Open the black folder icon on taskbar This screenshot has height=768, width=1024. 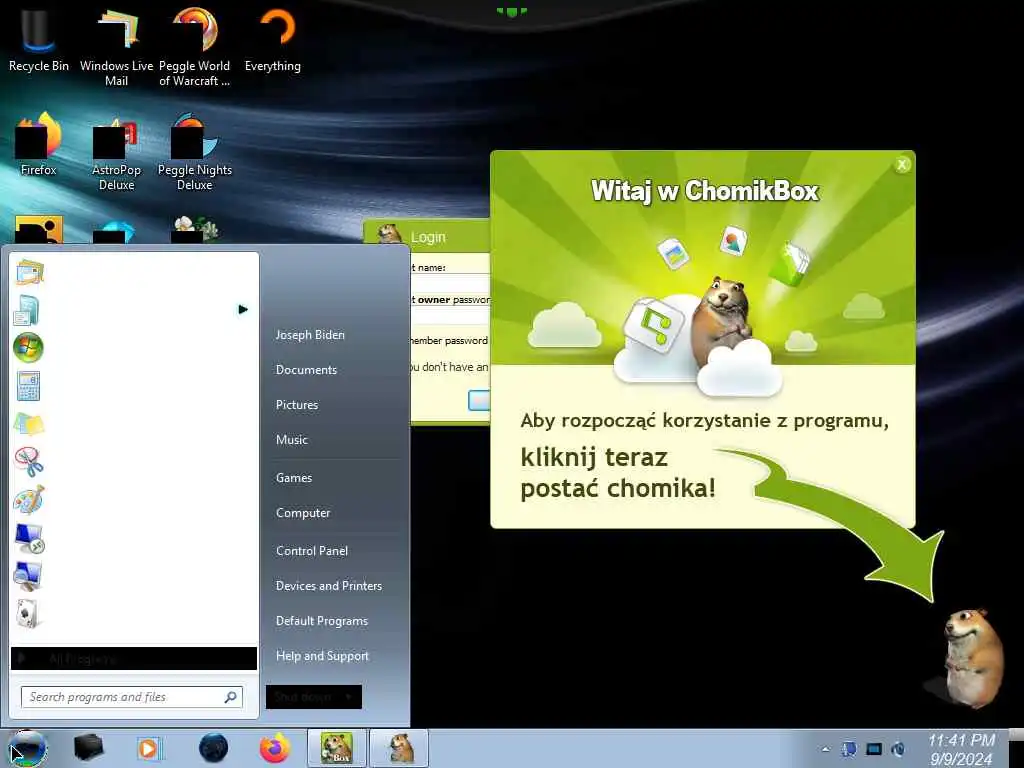point(88,748)
